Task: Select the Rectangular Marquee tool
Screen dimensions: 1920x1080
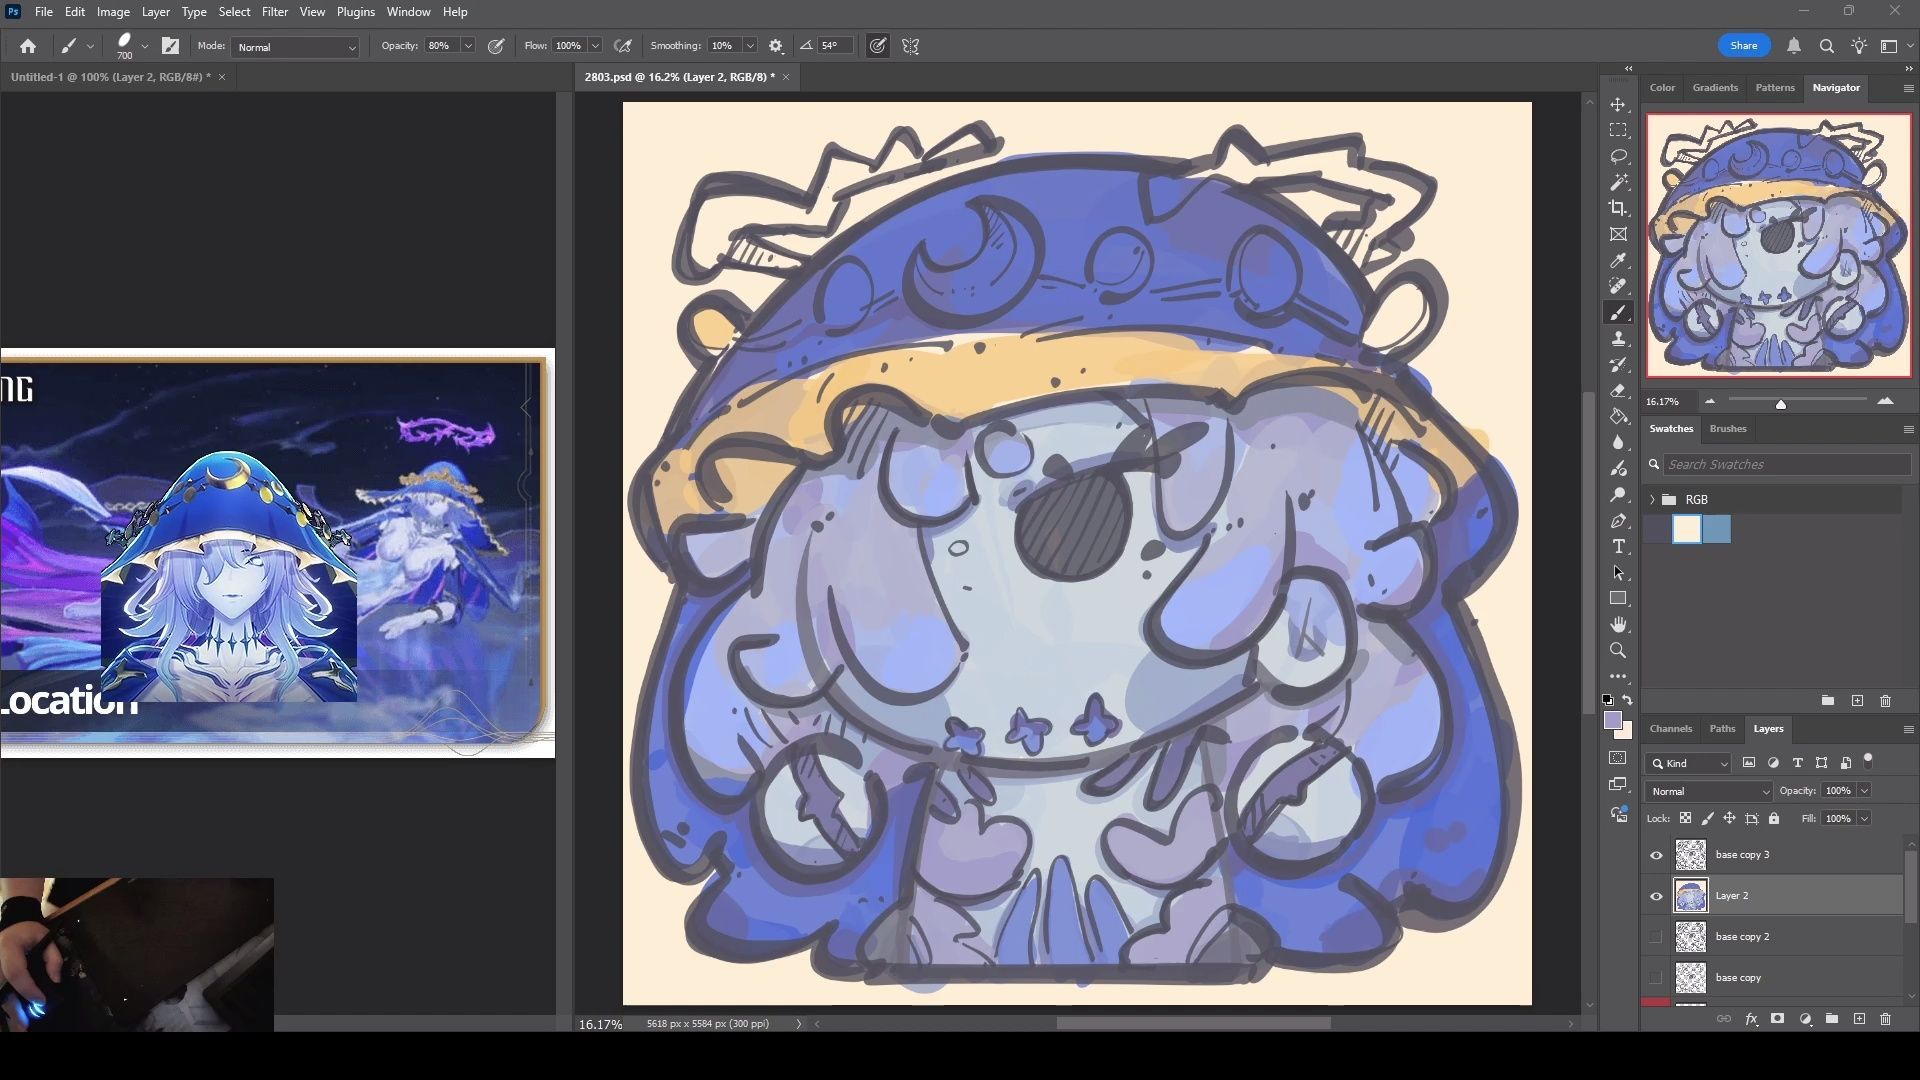Action: 1618,130
